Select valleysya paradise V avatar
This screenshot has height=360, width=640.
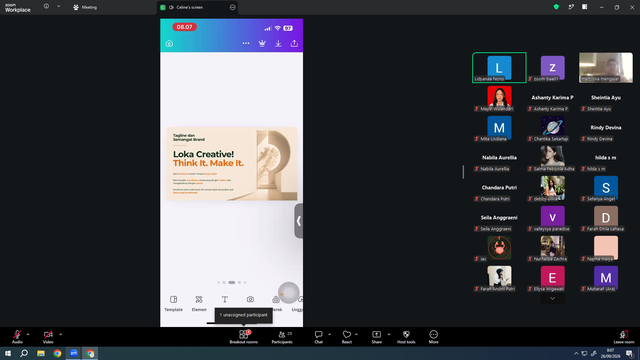click(x=553, y=217)
